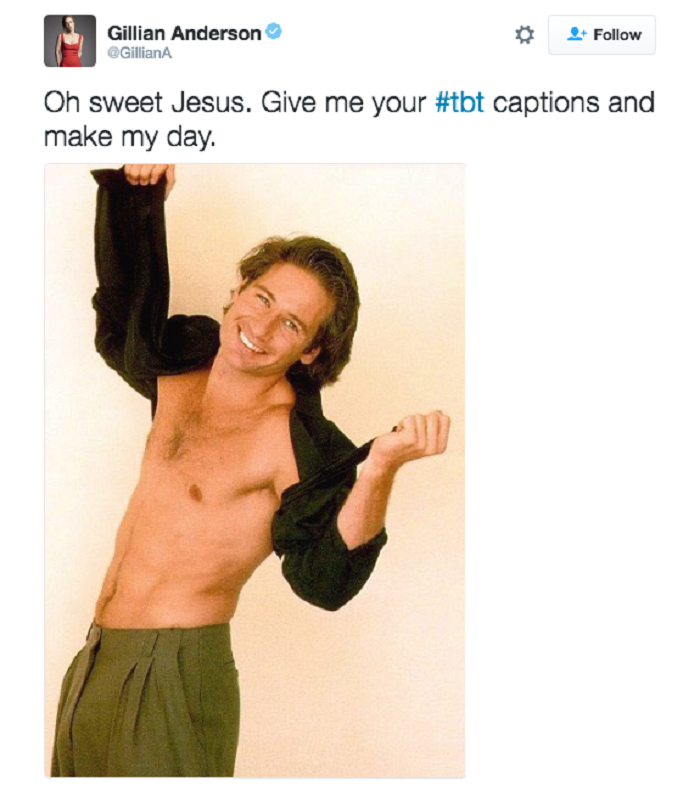Click the word 'captions' in the tweet
The image size is (700, 786).
[x=546, y=103]
